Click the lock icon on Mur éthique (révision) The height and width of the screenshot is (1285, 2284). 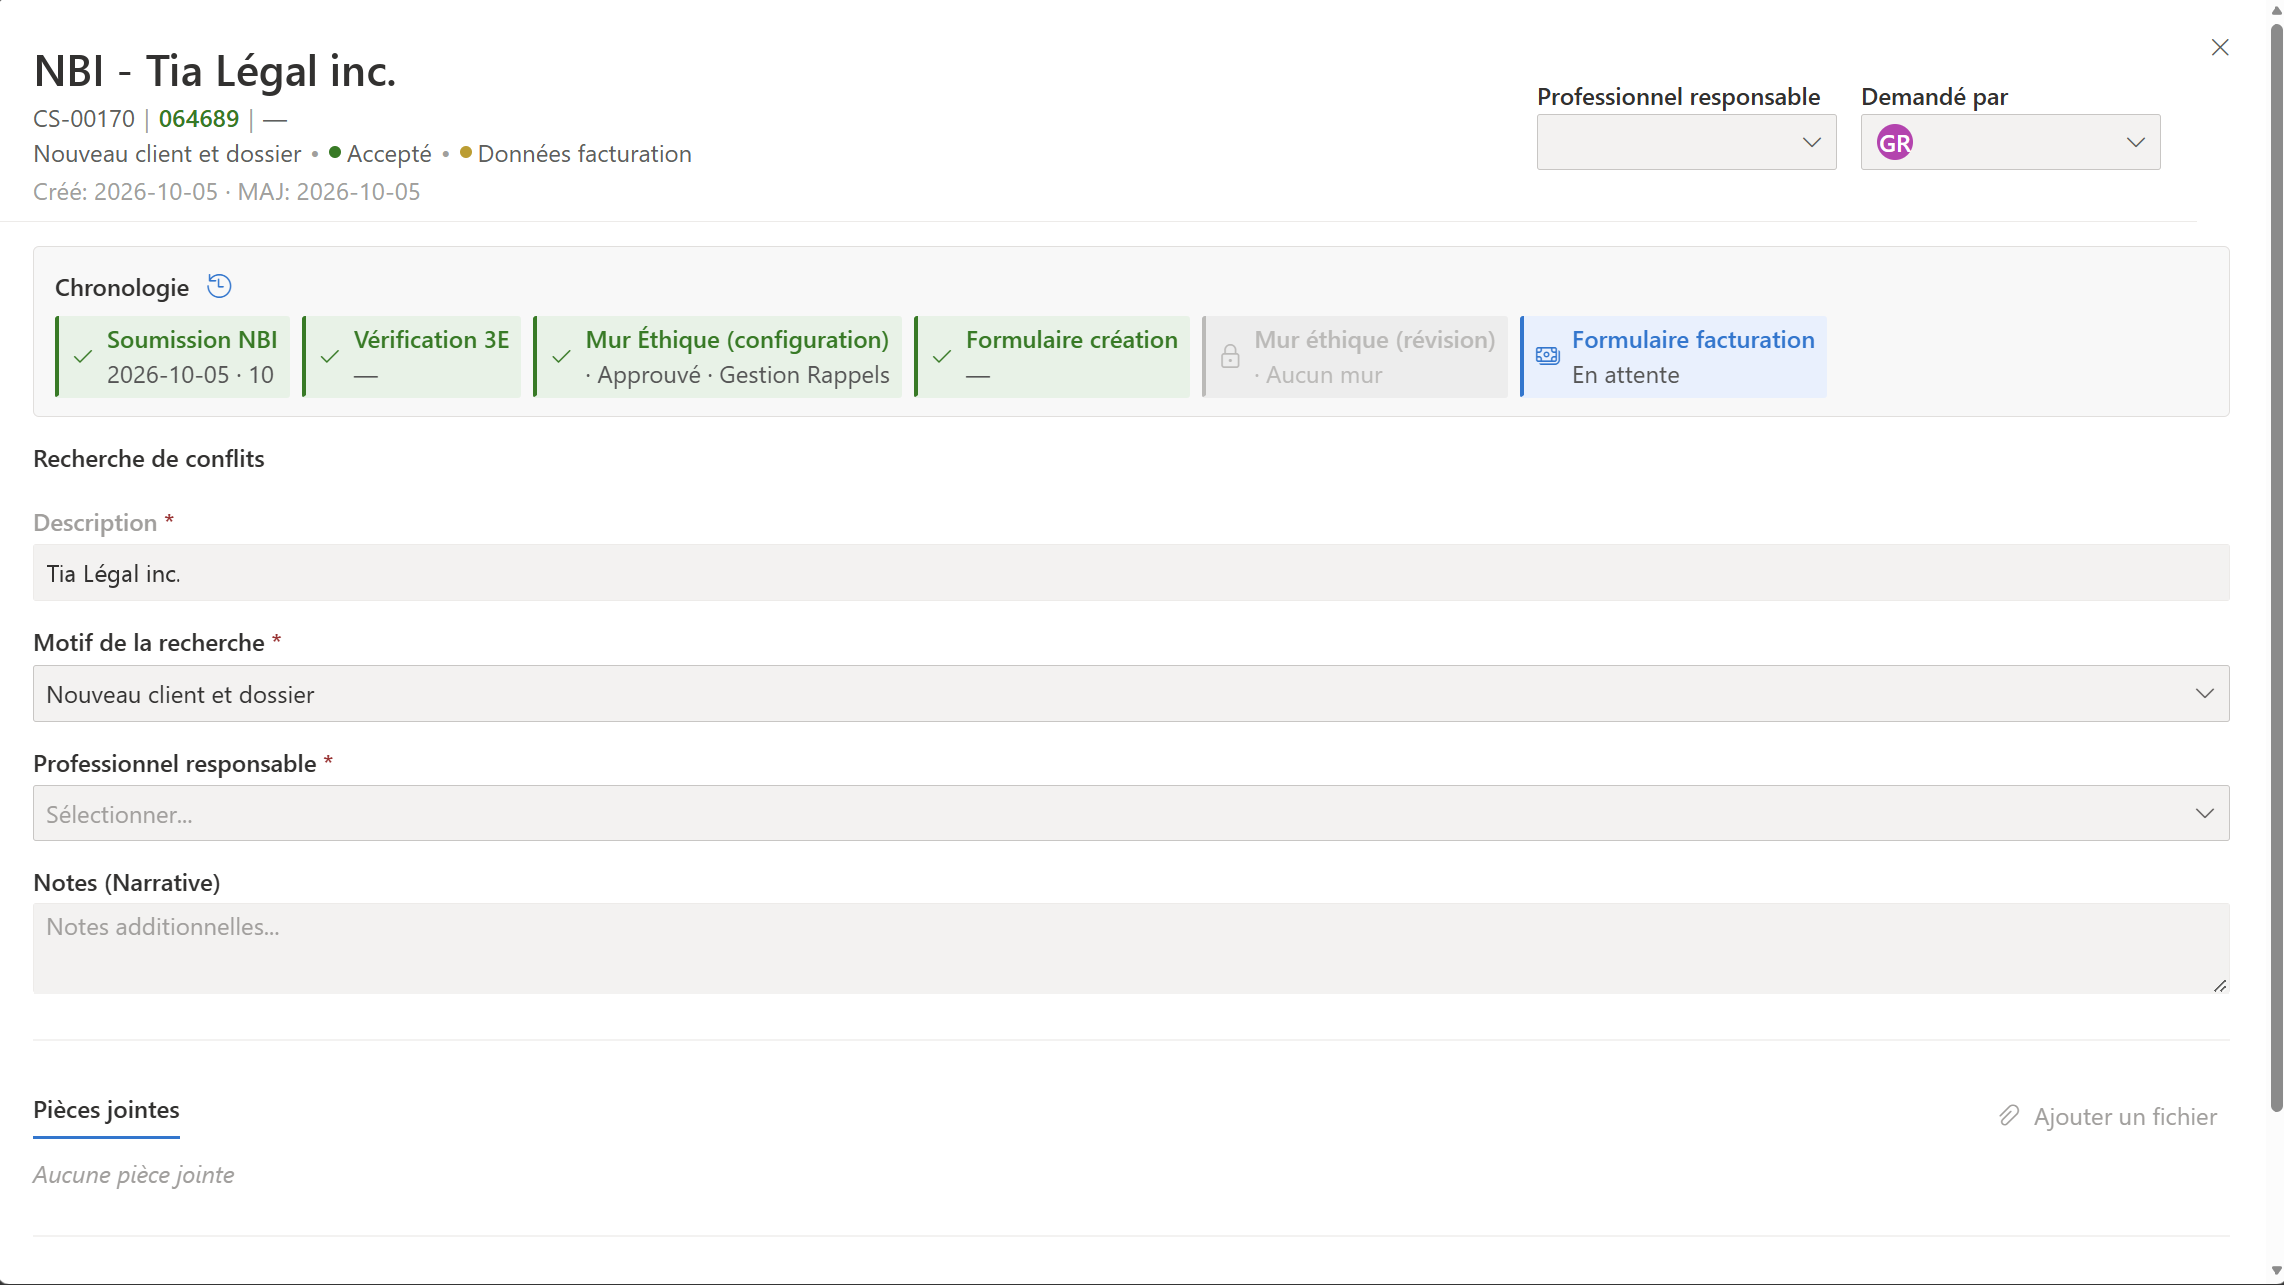pos(1230,356)
